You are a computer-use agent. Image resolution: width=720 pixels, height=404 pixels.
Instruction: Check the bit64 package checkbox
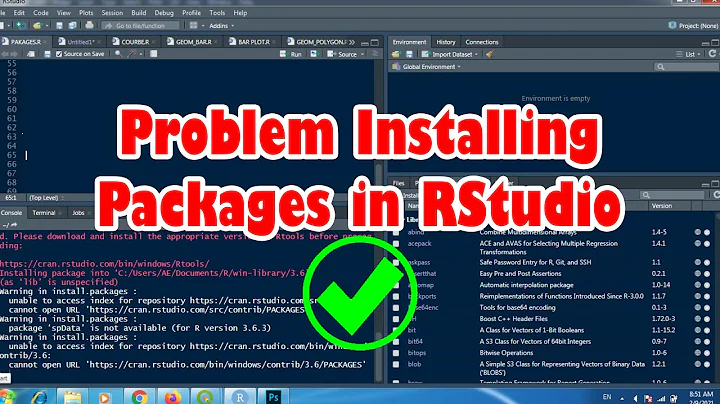pos(396,342)
